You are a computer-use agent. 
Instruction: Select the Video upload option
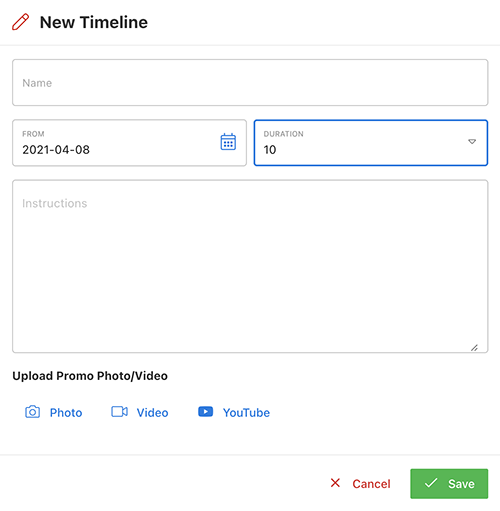click(x=140, y=412)
